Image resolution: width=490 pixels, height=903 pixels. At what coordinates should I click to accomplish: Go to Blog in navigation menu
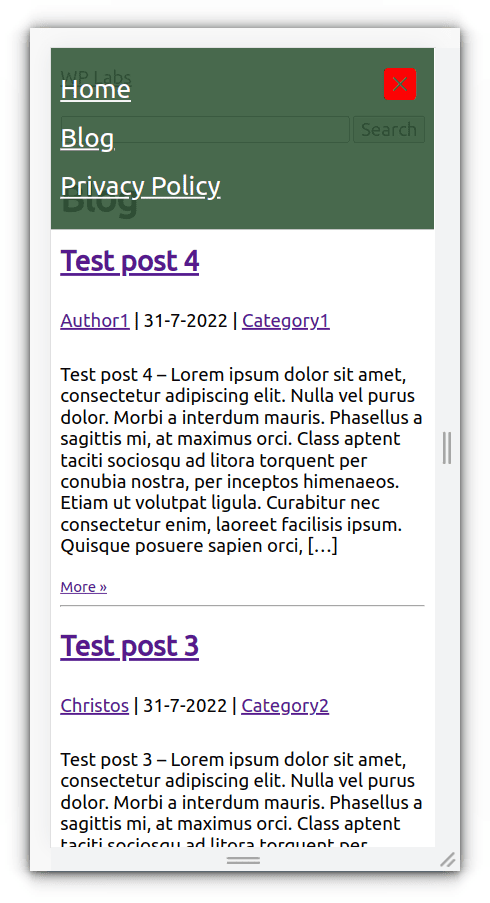tap(88, 138)
